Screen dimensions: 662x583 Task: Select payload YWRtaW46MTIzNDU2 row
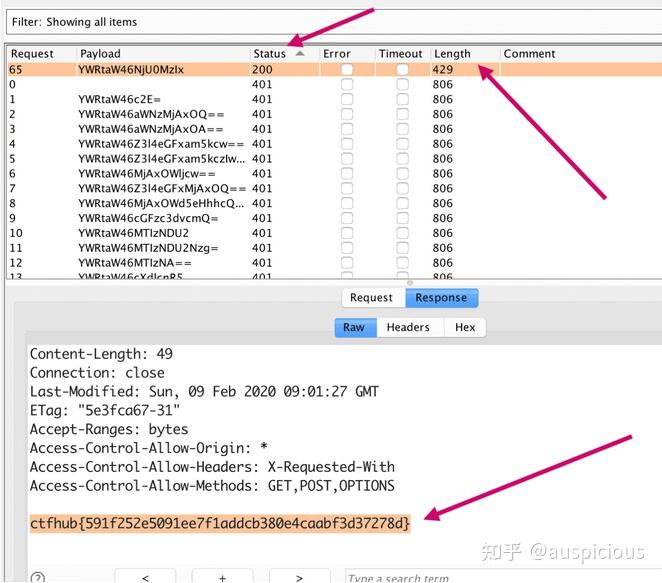click(x=133, y=233)
